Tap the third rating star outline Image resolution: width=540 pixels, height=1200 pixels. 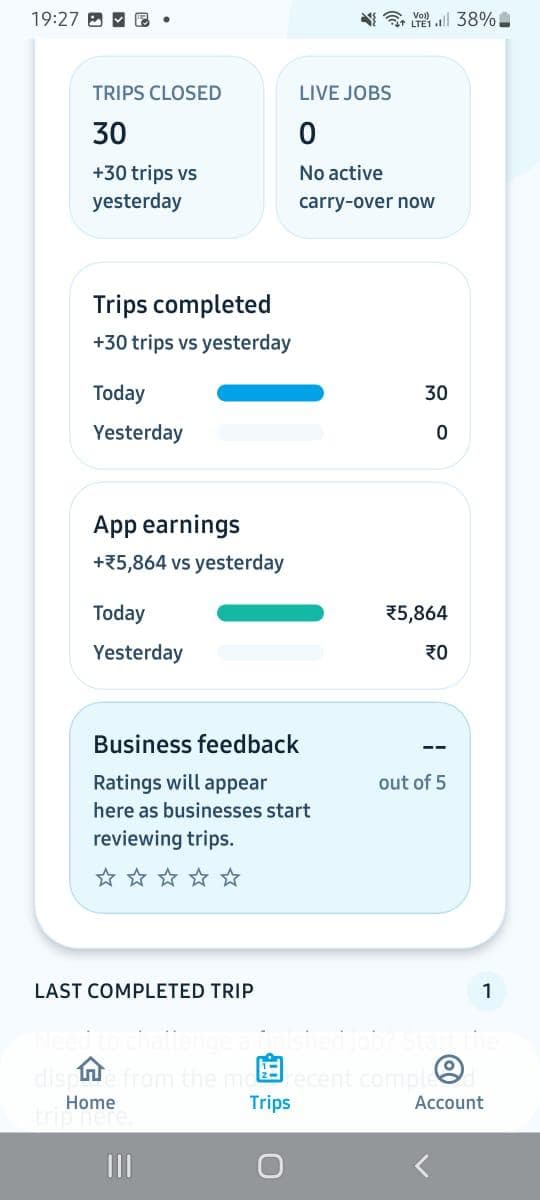click(x=167, y=878)
